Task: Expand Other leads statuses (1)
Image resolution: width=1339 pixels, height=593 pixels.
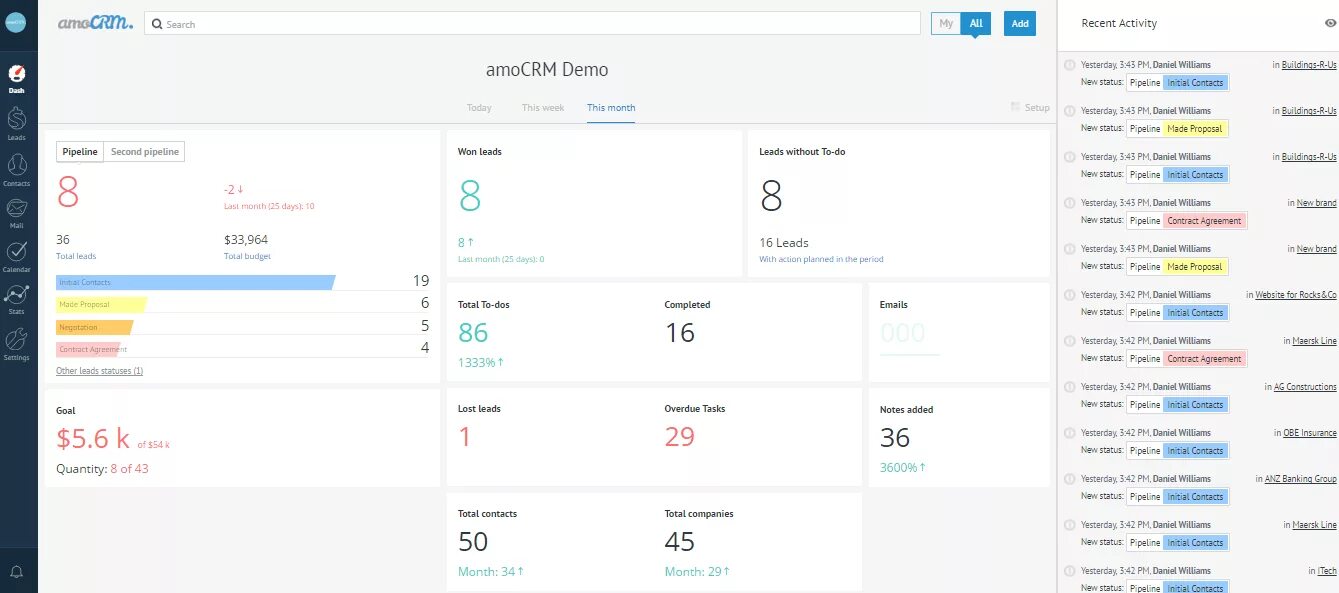Action: (x=100, y=371)
